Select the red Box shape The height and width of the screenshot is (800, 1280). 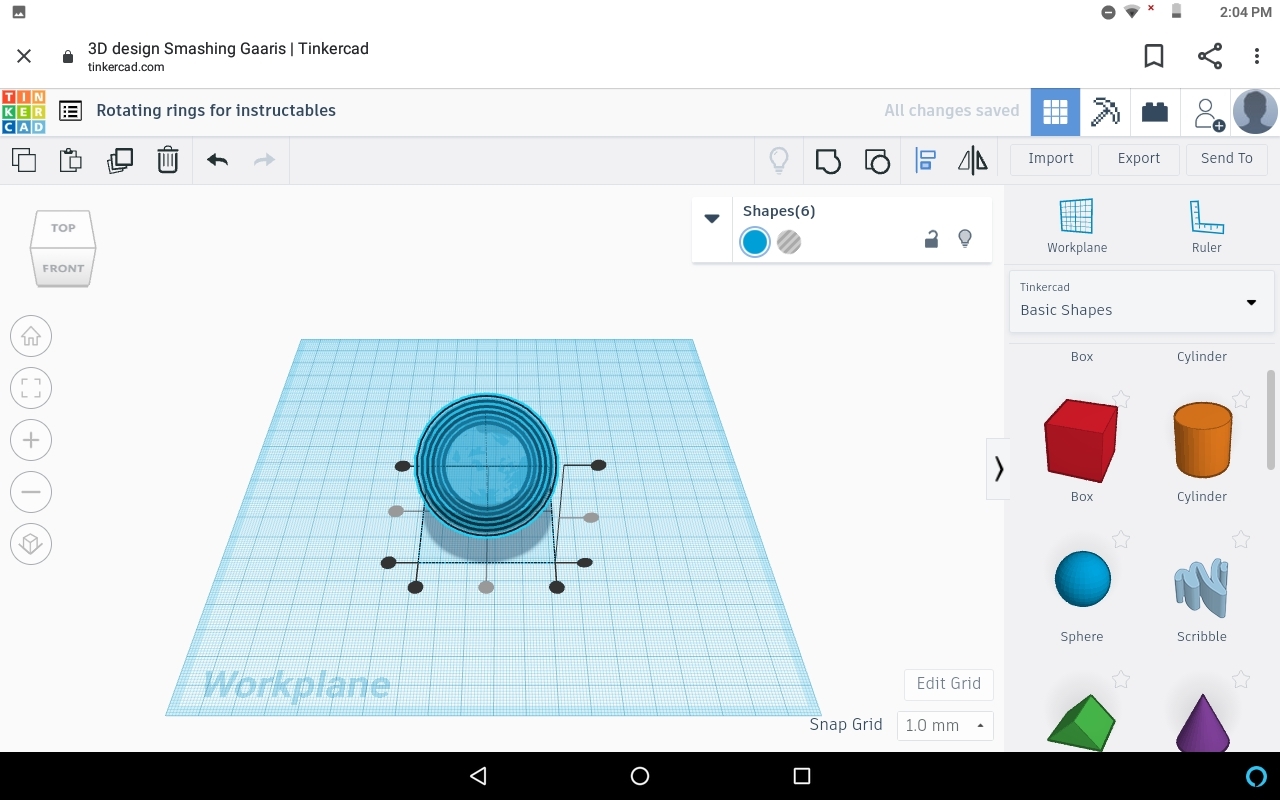tap(1081, 439)
